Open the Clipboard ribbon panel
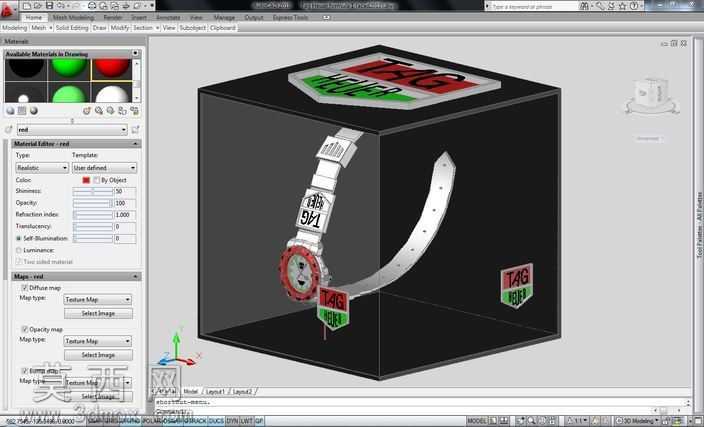 (x=223, y=28)
